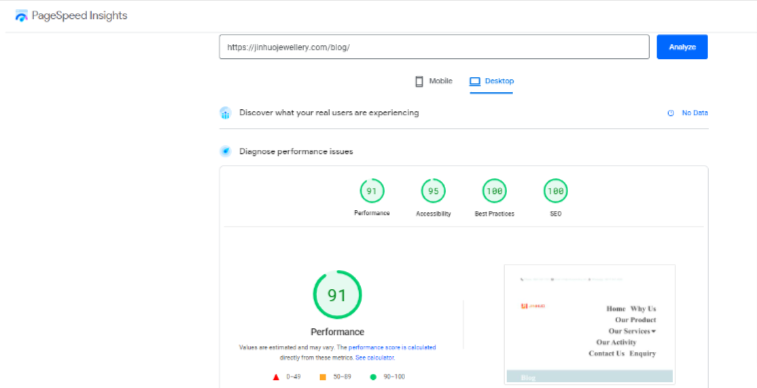Click the SEO label
Image resolution: width=757 pixels, height=388 pixels.
tap(556, 213)
